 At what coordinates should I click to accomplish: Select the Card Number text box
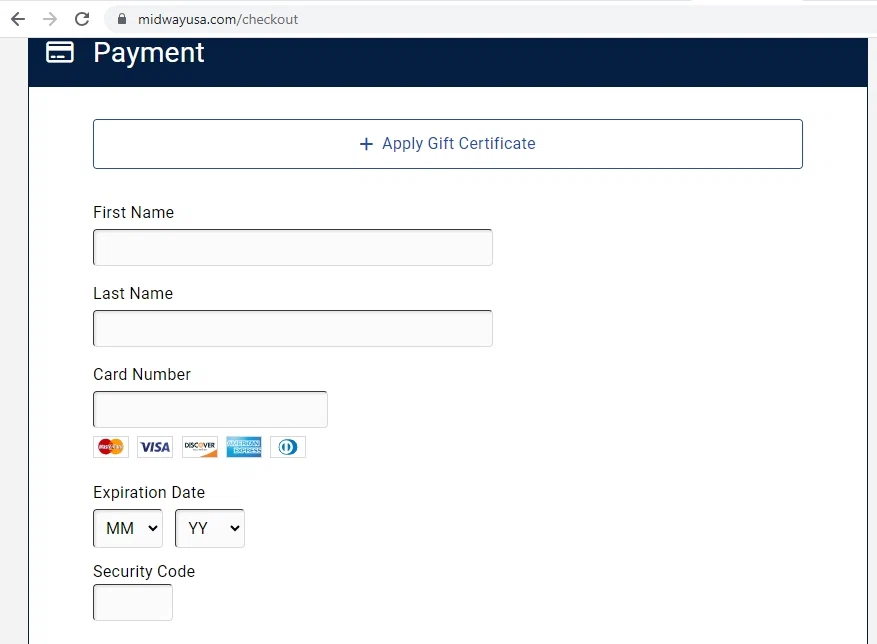tap(210, 410)
